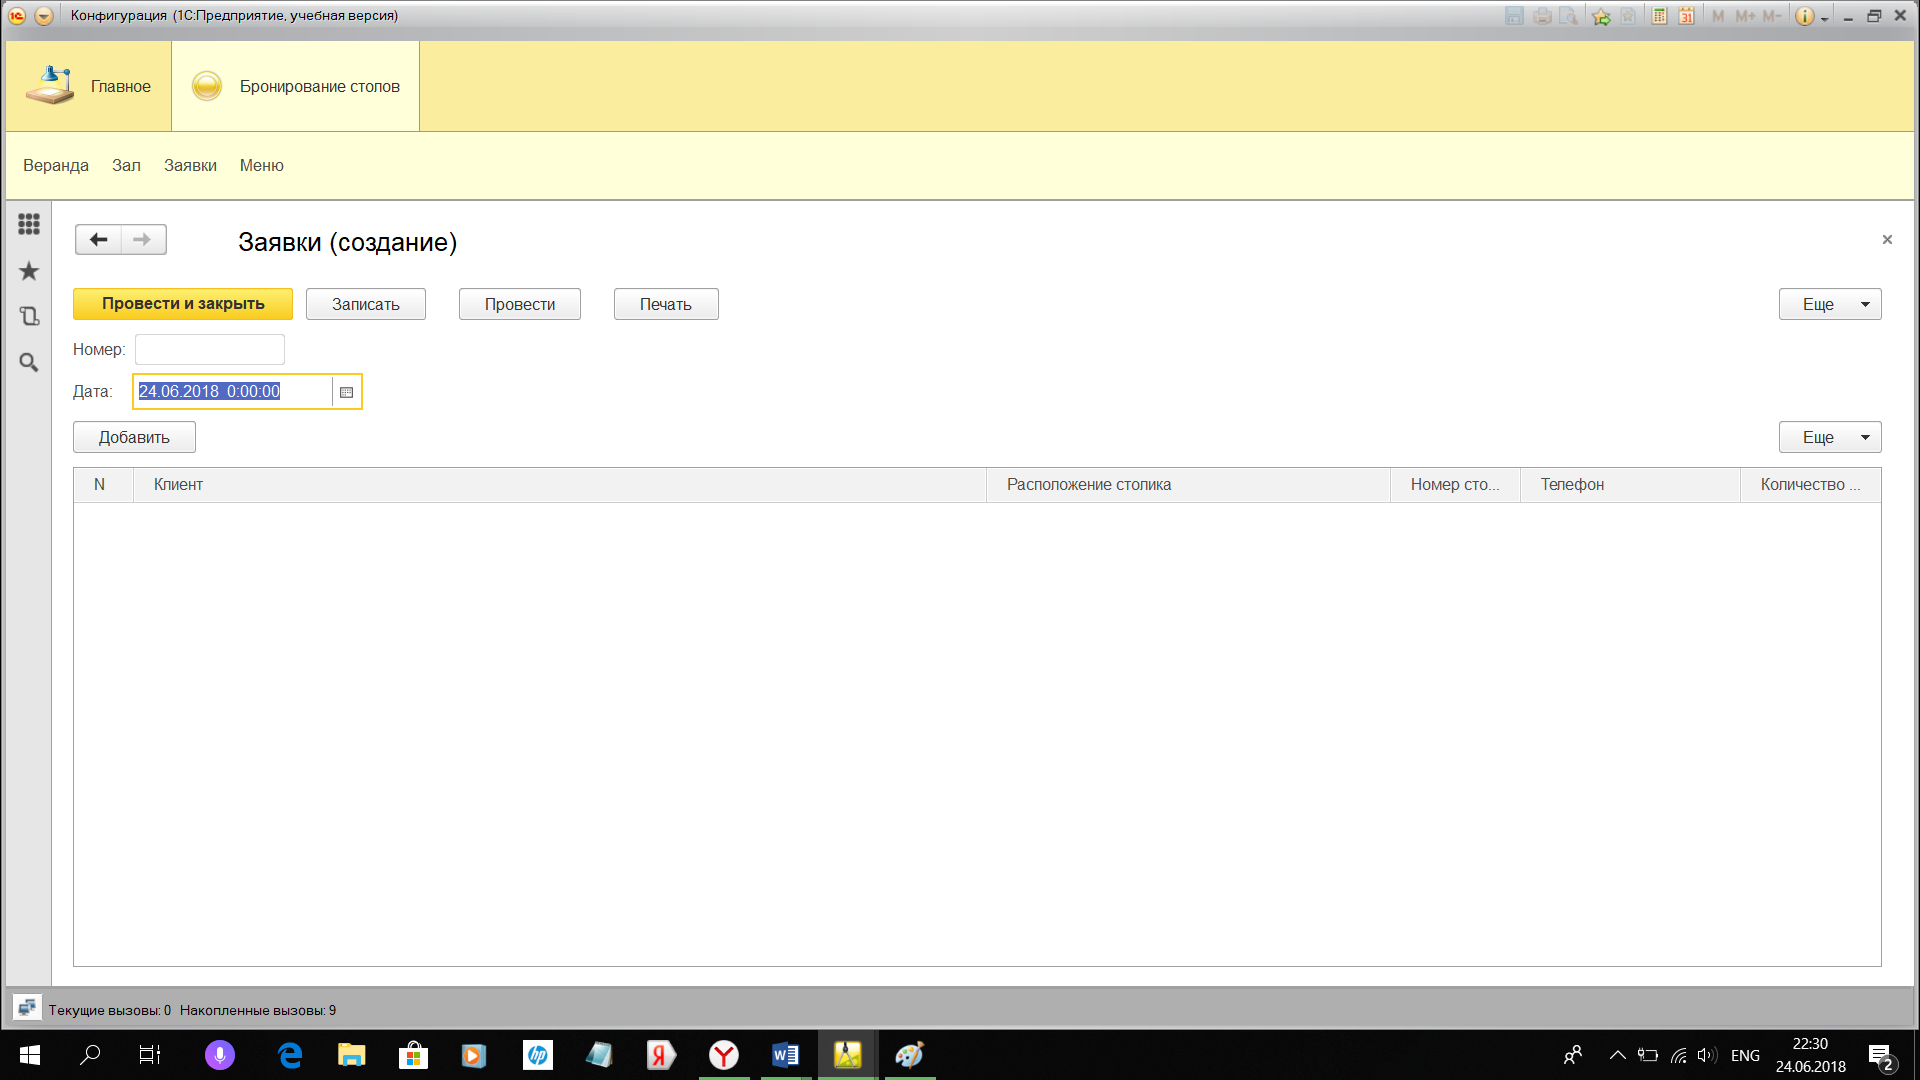1920x1080 pixels.
Task: Open the calendar icon in the title bar
Action: tap(1686, 16)
